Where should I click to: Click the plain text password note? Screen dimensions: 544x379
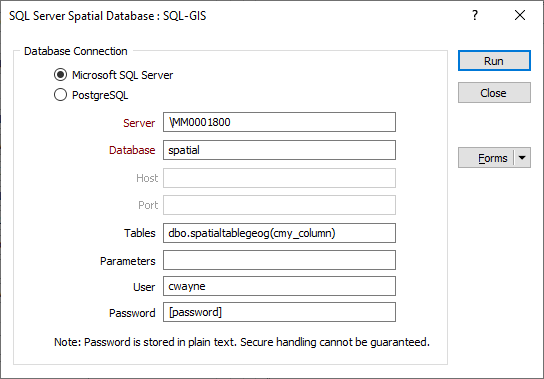click(x=242, y=342)
